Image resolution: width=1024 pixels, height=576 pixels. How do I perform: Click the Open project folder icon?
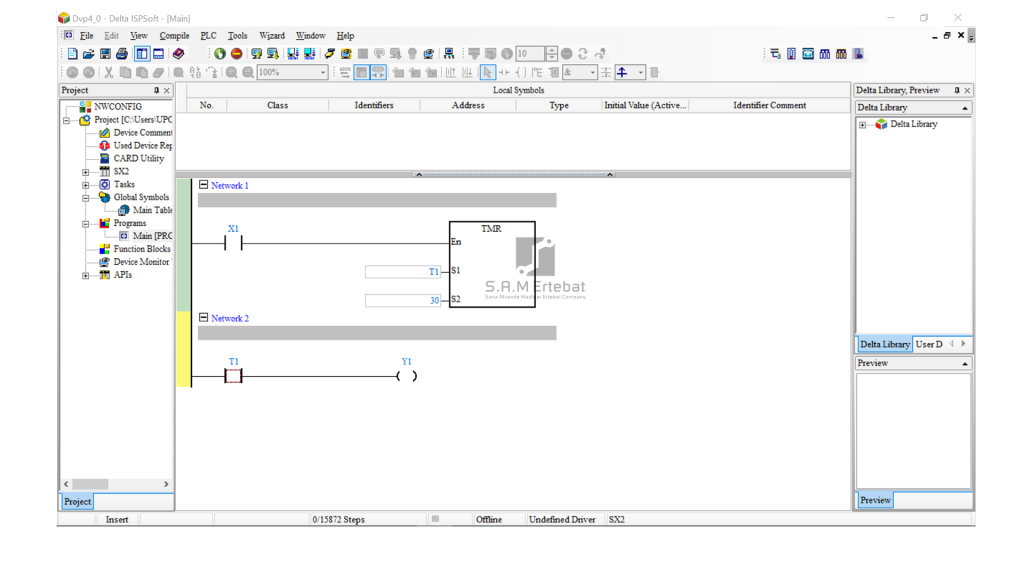[88, 54]
